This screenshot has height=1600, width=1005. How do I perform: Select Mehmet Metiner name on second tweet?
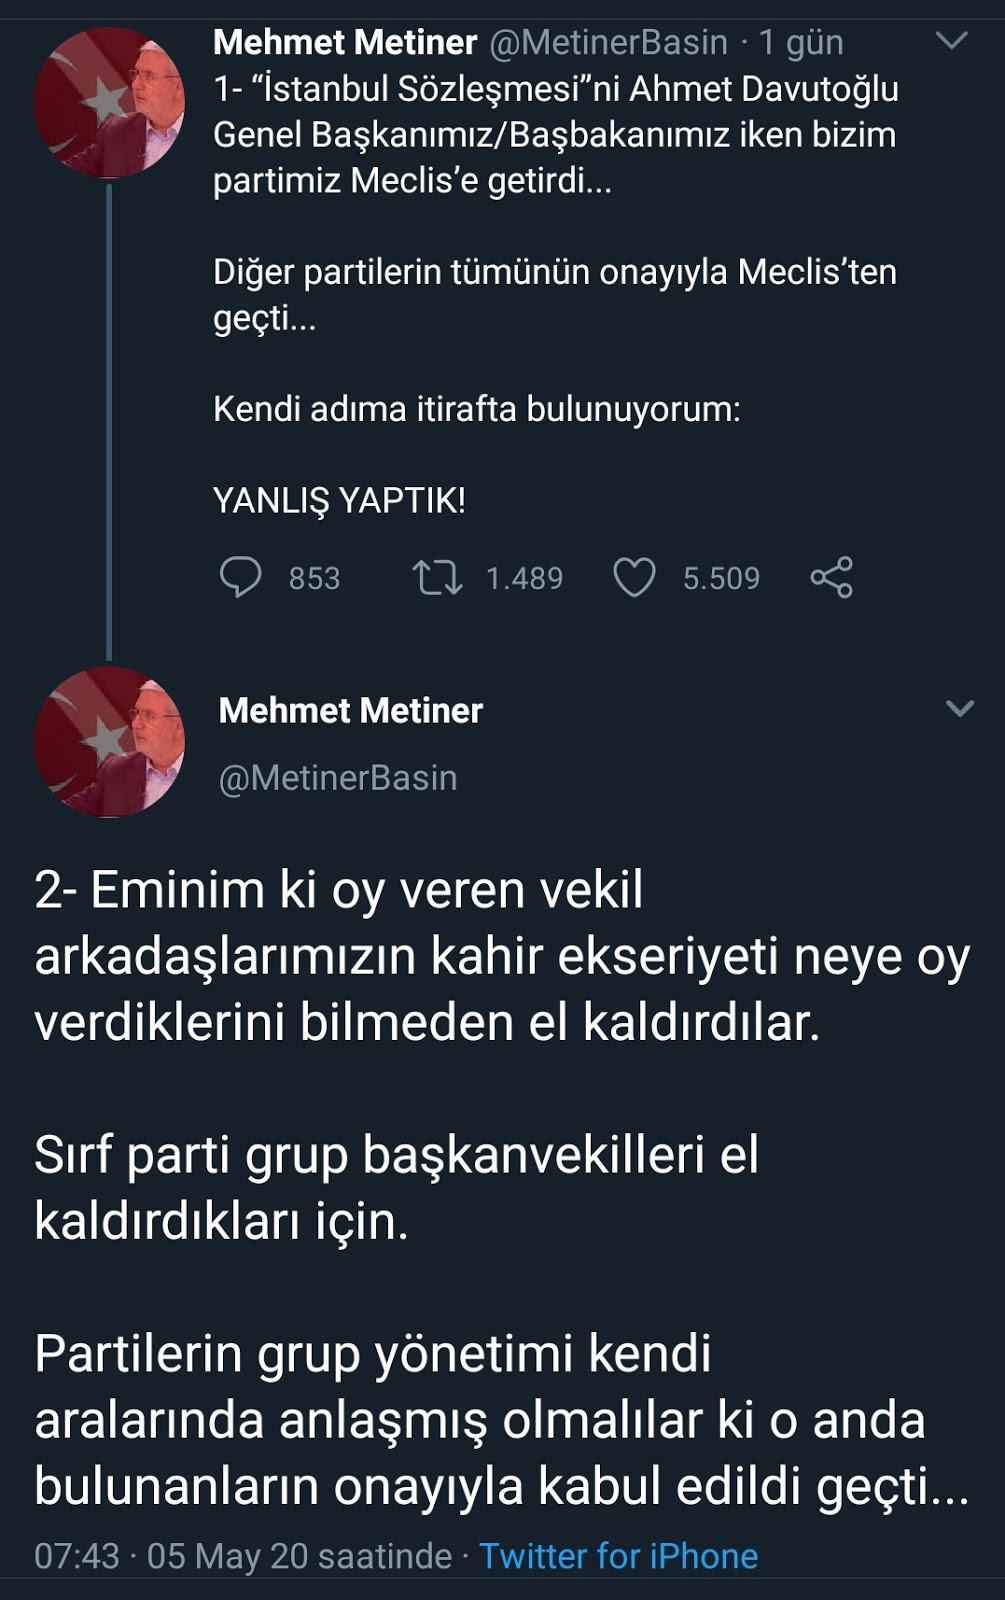click(350, 710)
